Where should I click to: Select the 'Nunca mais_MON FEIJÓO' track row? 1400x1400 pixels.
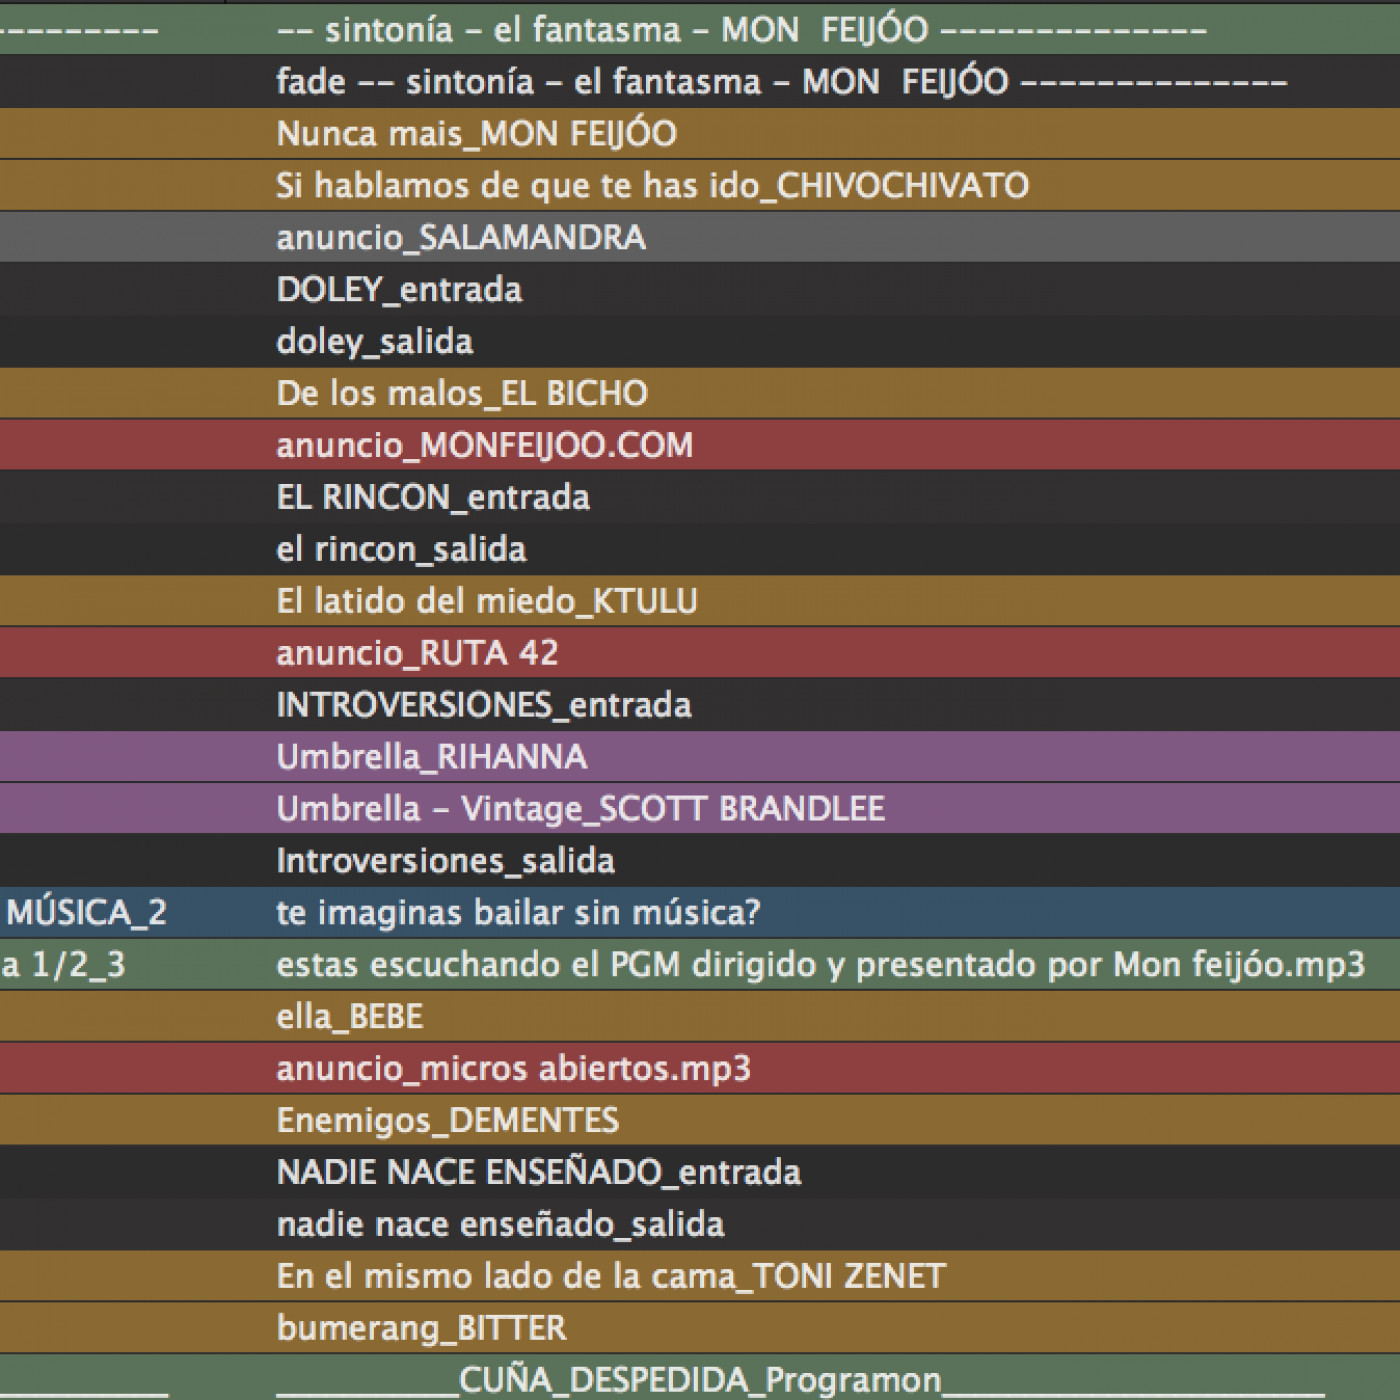[476, 134]
